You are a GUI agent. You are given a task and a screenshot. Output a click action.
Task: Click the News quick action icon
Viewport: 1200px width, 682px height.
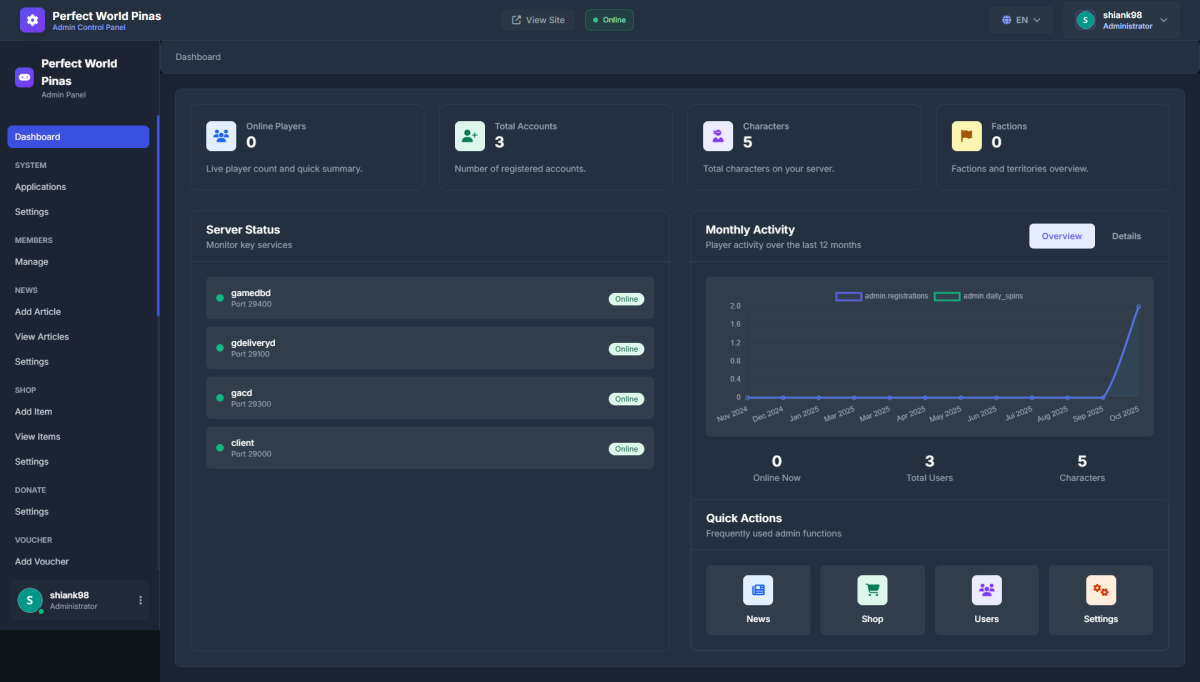pyautogui.click(x=758, y=590)
